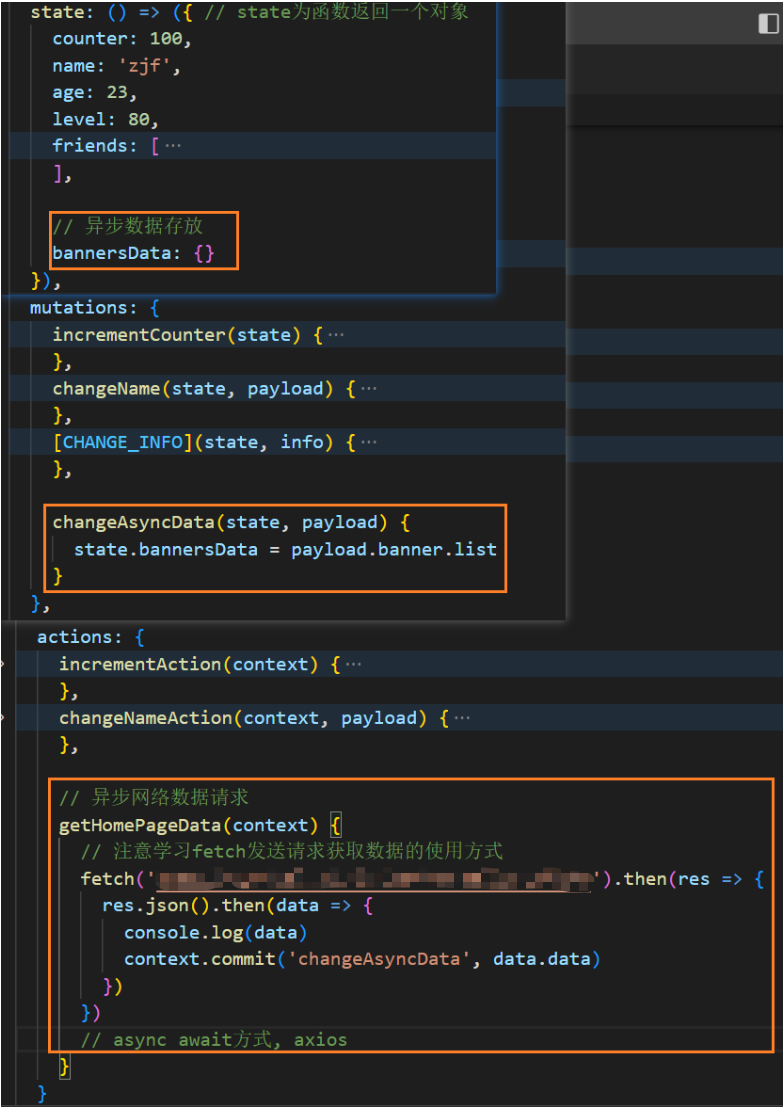Click the highlighted closing brace of getHomePageData
The width and height of the screenshot is (784, 1107).
point(64,1067)
